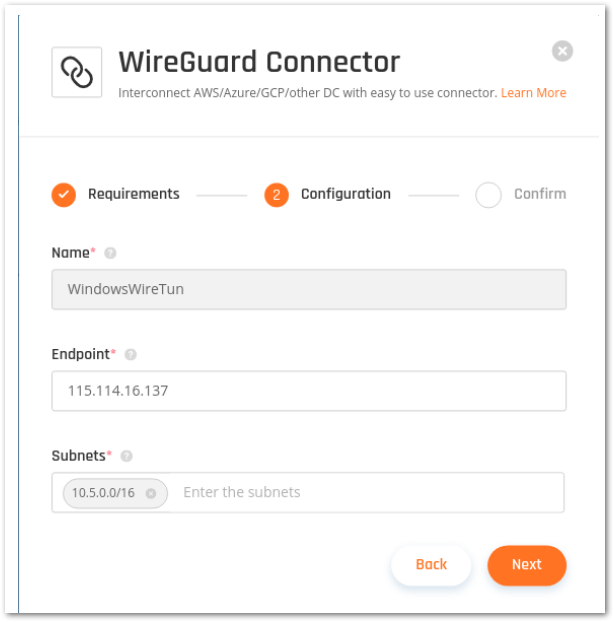Remove the 10.5.0.0/16 subnet tag
Viewport: 614px width, 622px height.
pos(151,493)
